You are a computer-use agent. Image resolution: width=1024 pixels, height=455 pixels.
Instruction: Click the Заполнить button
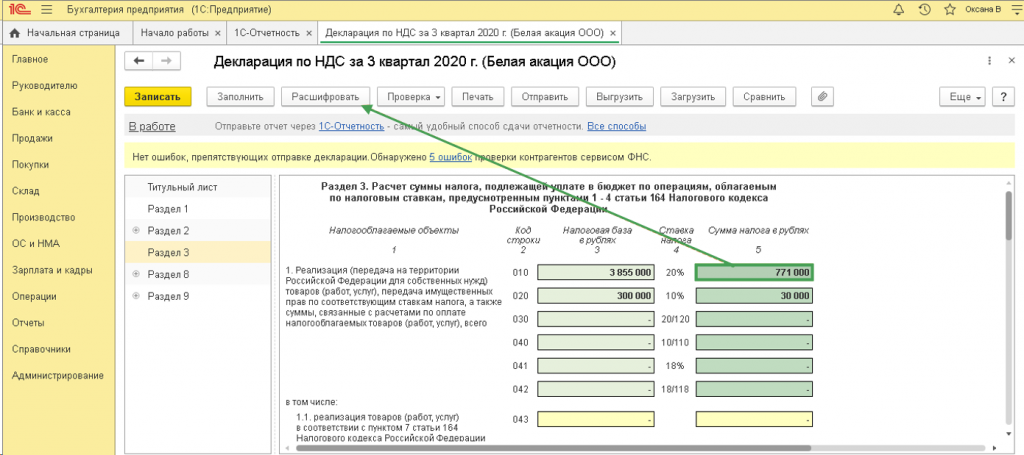point(240,97)
